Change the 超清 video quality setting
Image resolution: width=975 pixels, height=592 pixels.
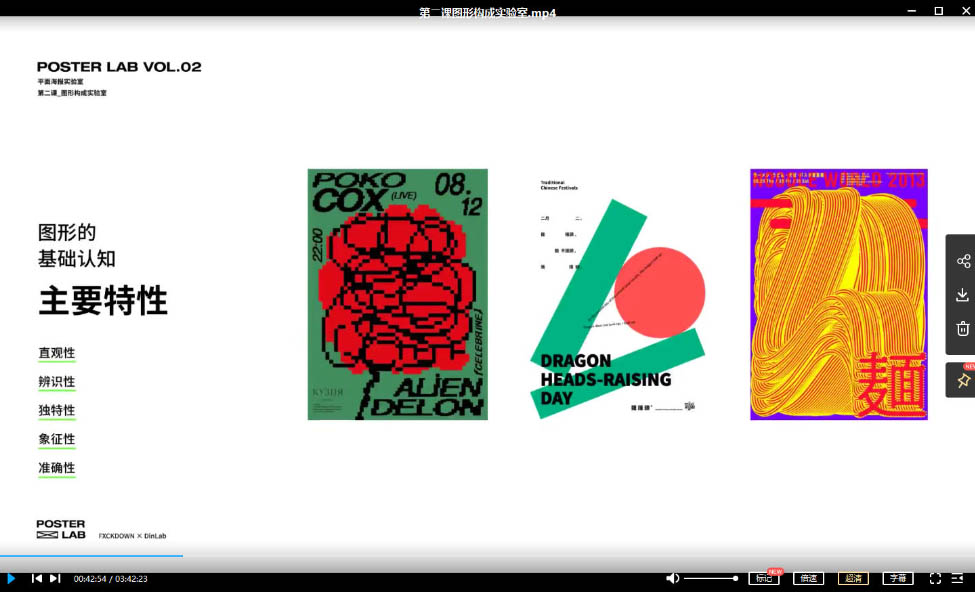[853, 578]
